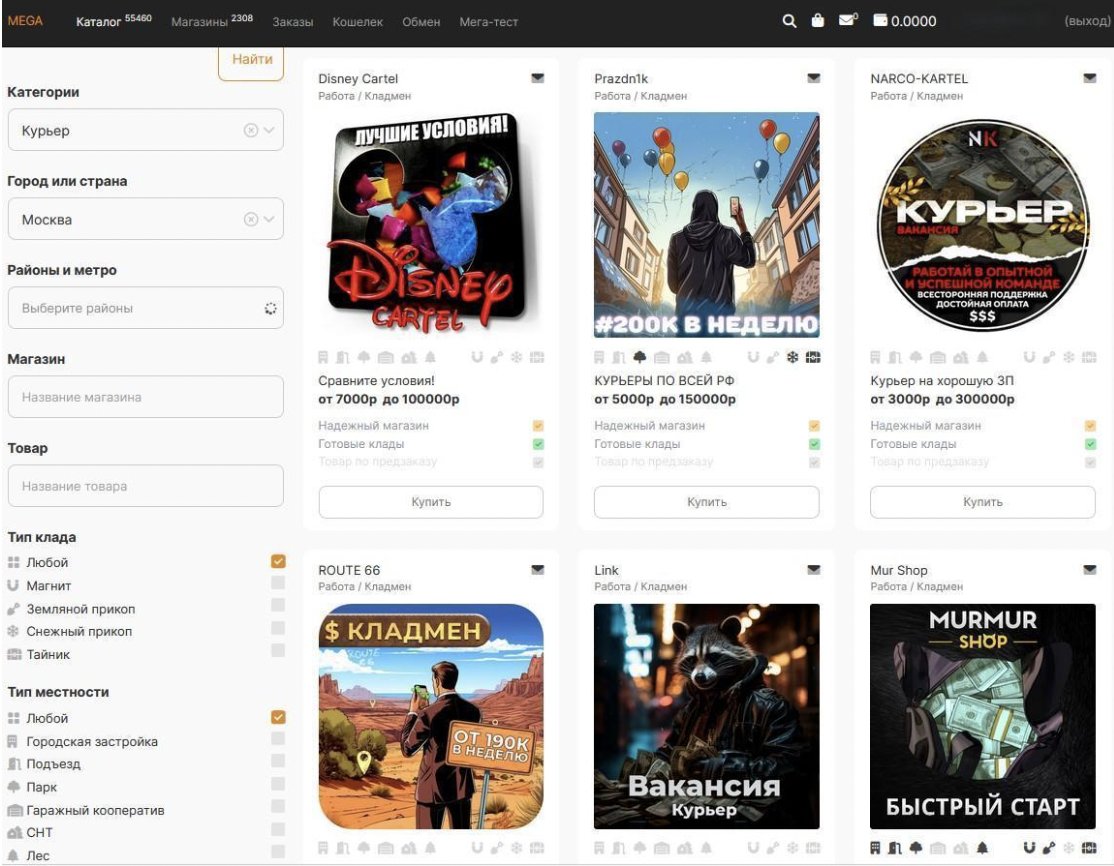The height and width of the screenshot is (866, 1114).
Task: Click the stash icon beside Тайник
Action: [14, 654]
